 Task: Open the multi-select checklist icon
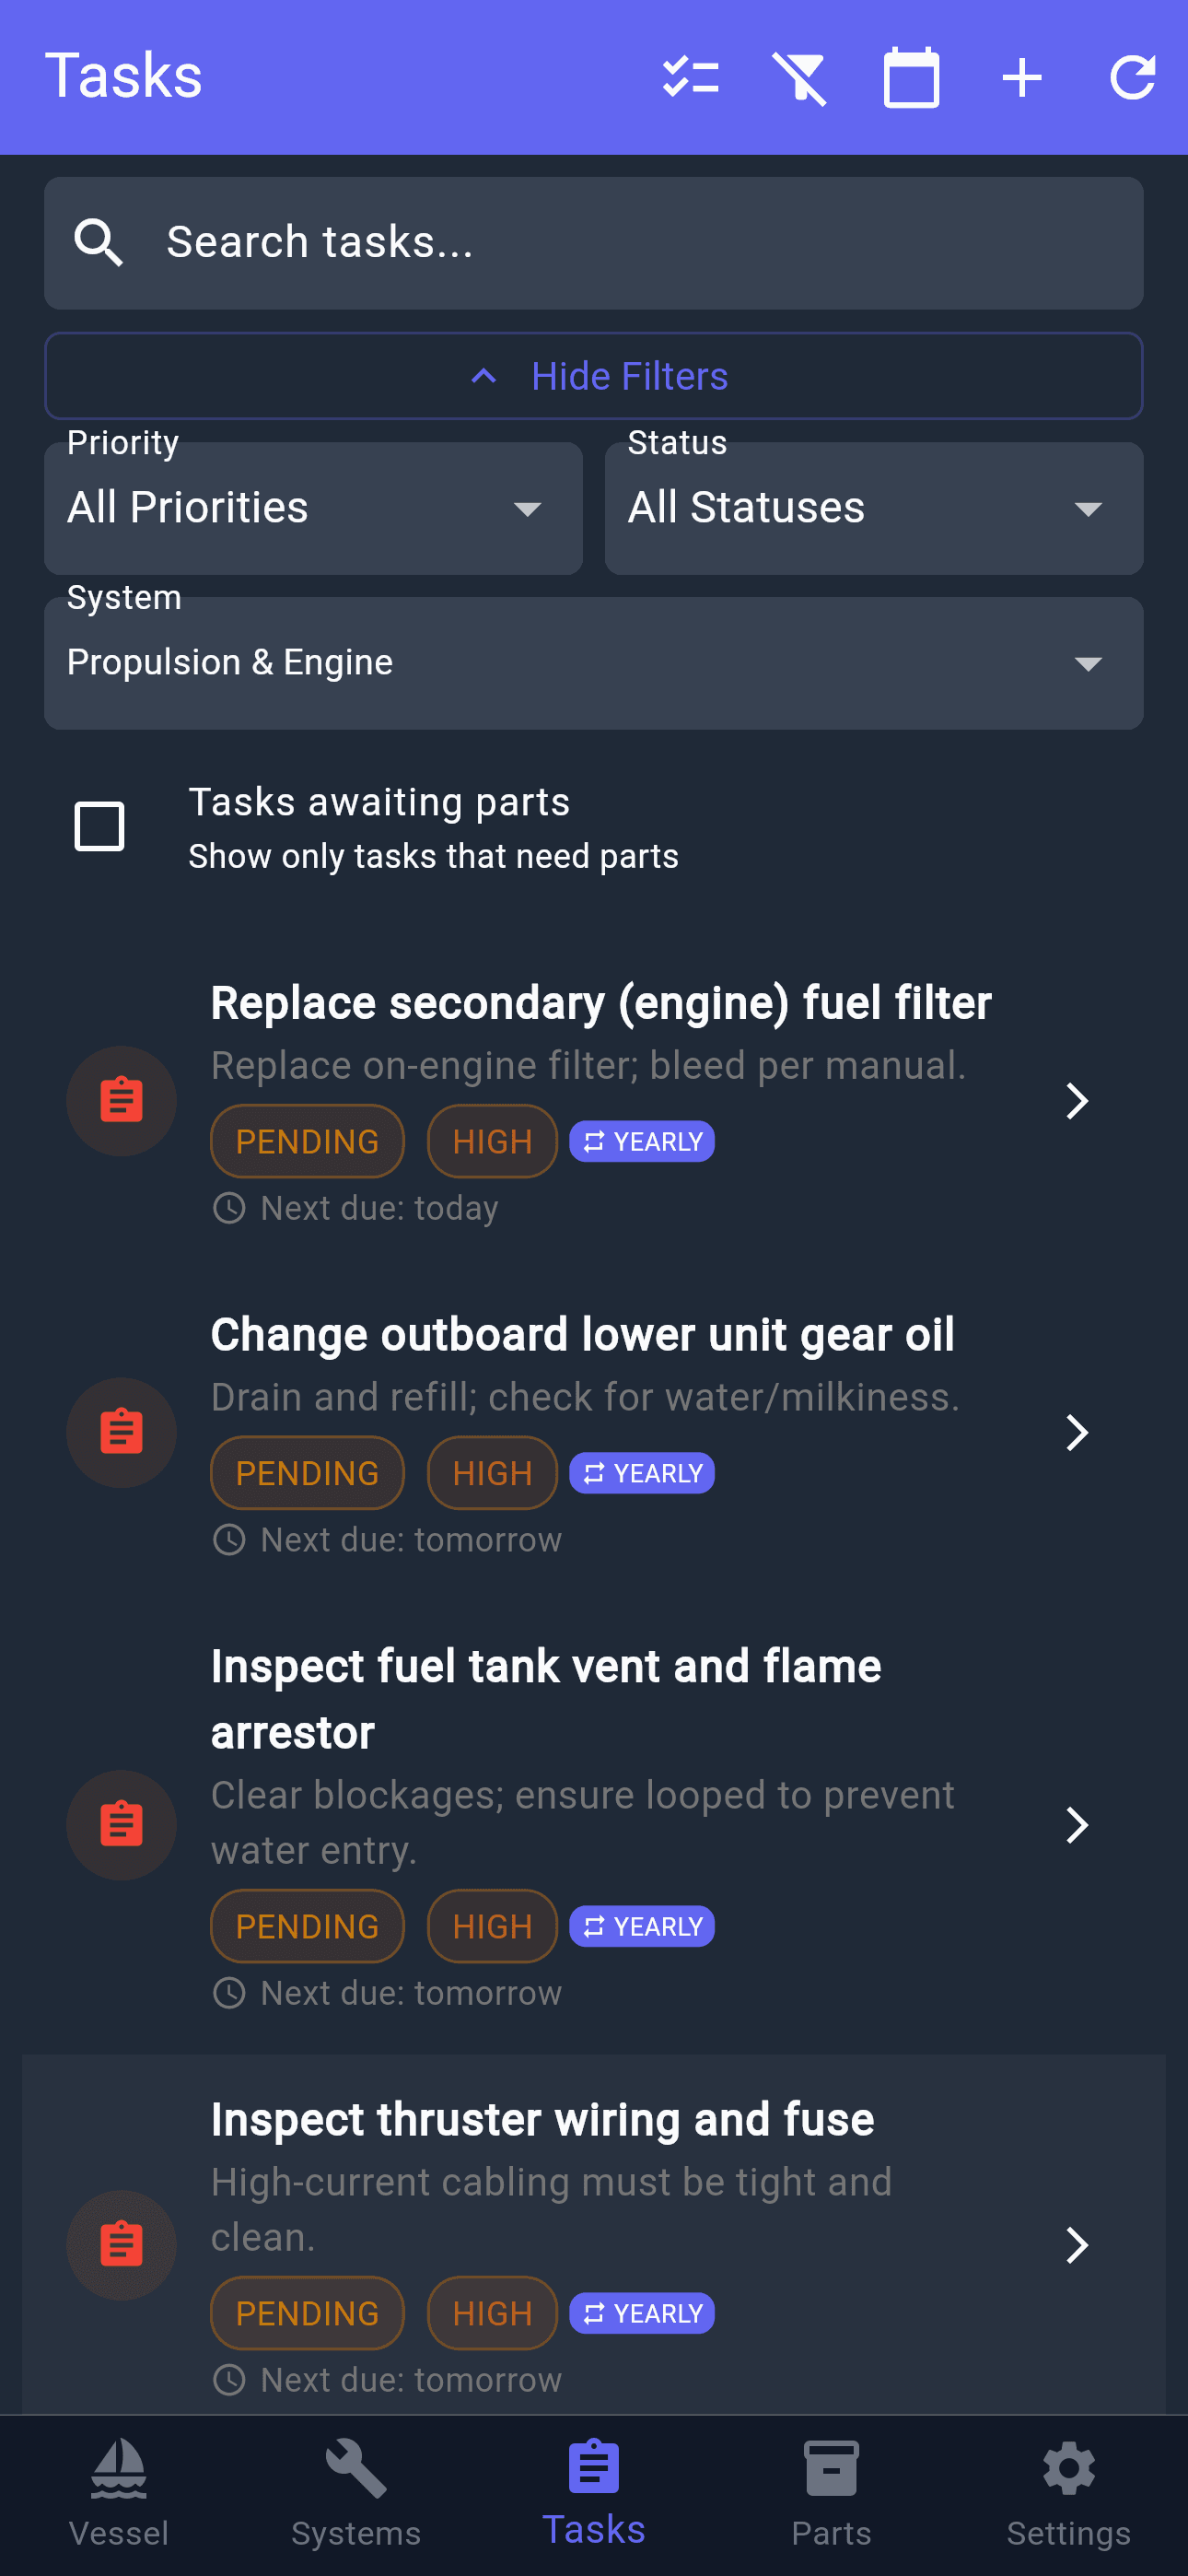[x=690, y=77]
